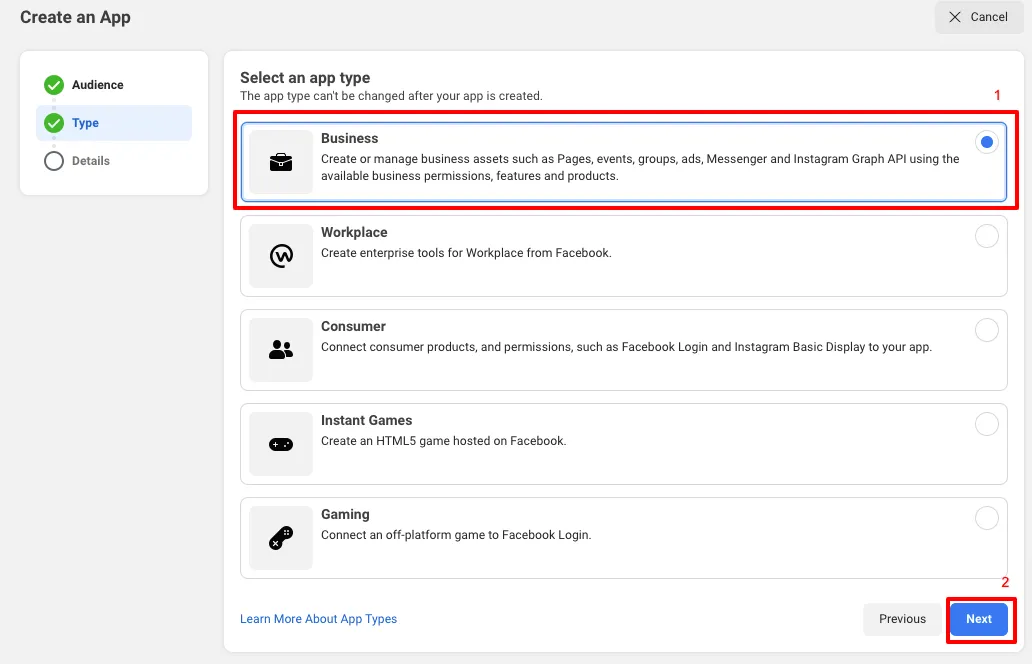Click the Gaming title text
Screen dimensions: 1032x664
[x=346, y=515]
